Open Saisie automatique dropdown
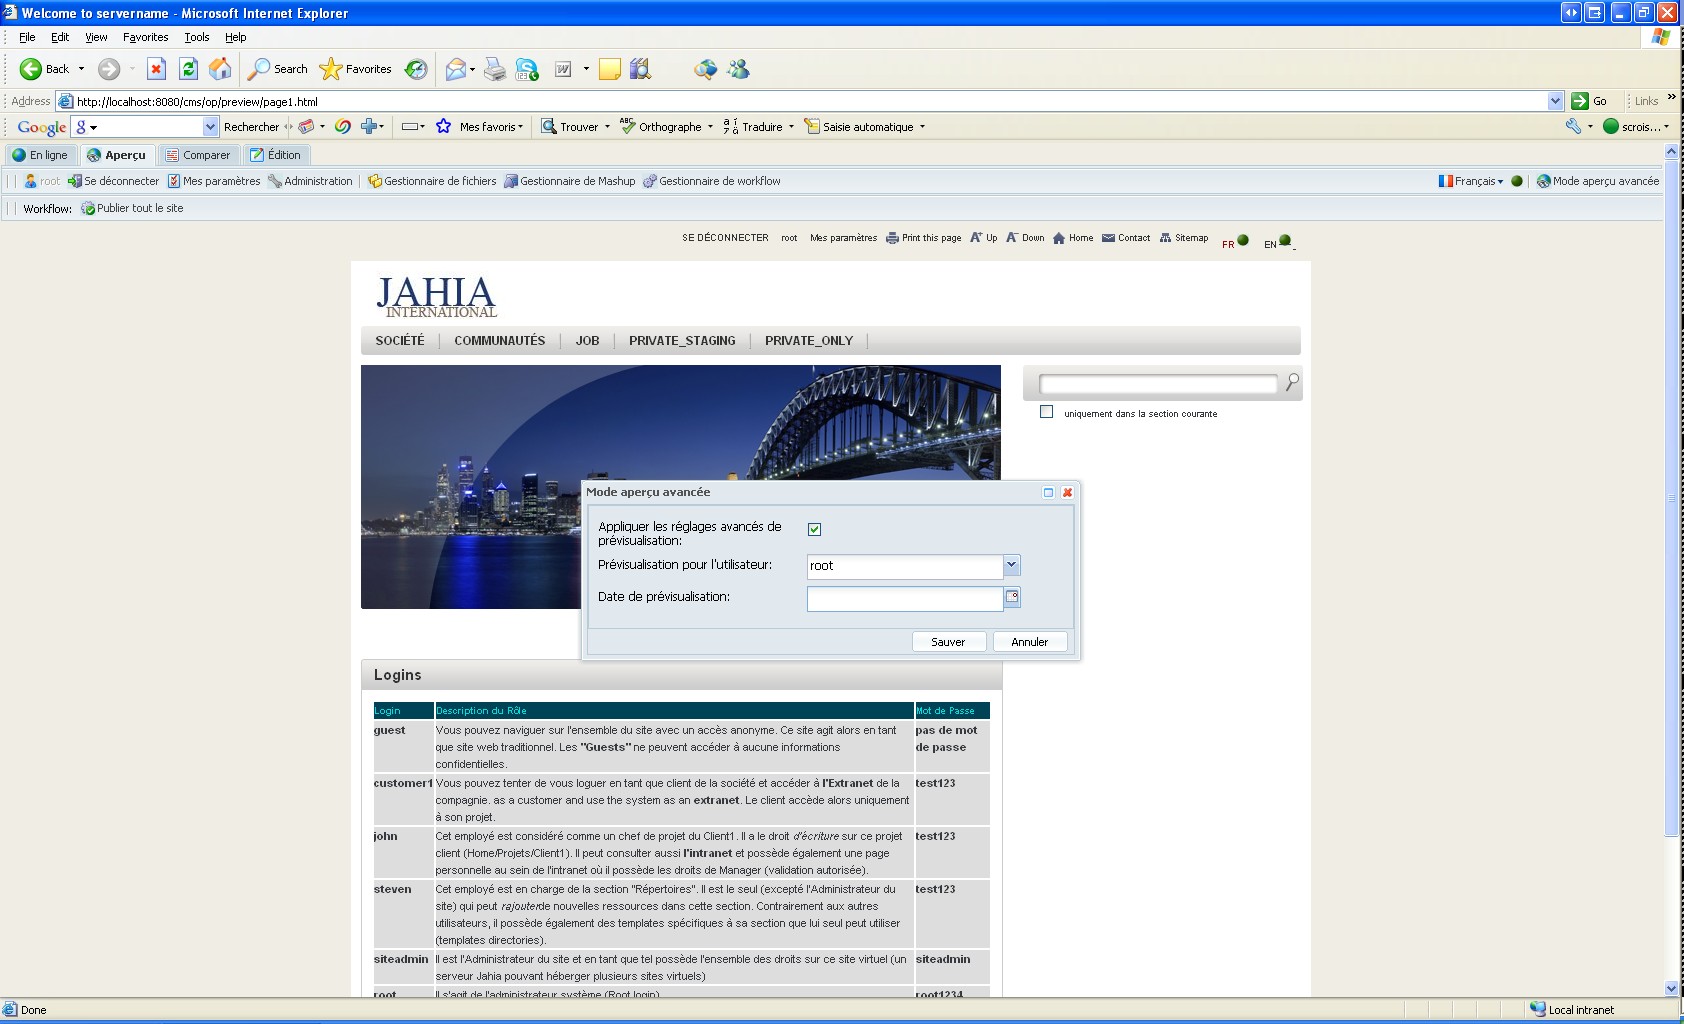 point(865,127)
